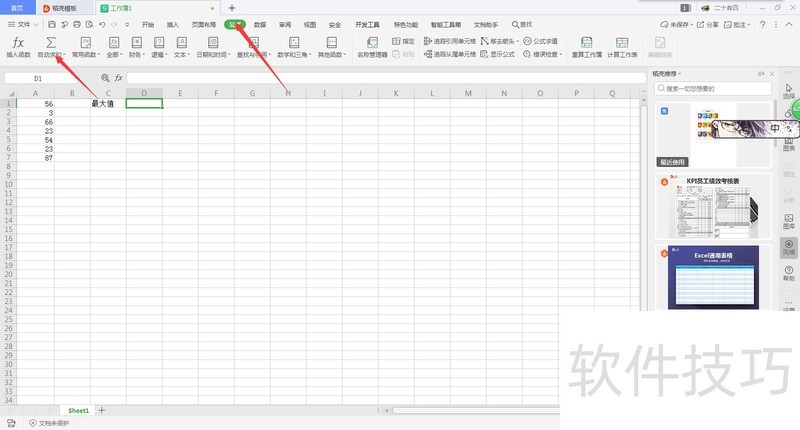Open the 数学和三角 functions category
The height and width of the screenshot is (430, 800).
(x=294, y=47)
